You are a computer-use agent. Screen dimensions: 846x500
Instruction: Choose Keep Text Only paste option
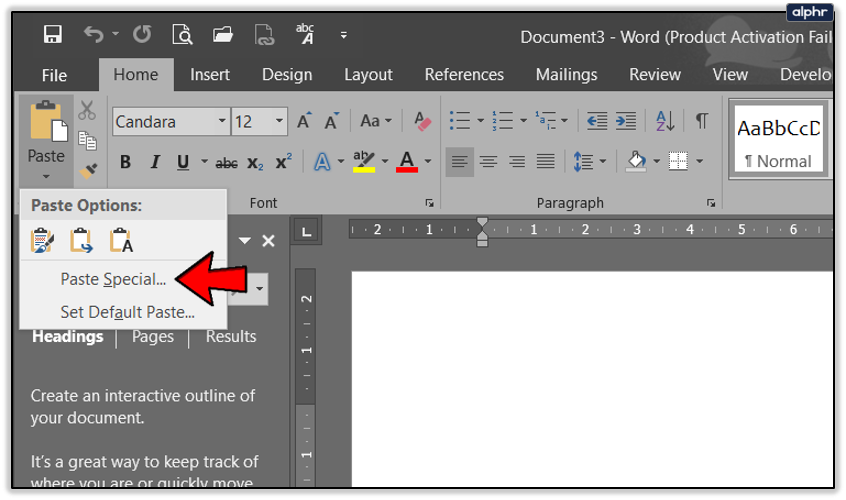click(121, 241)
